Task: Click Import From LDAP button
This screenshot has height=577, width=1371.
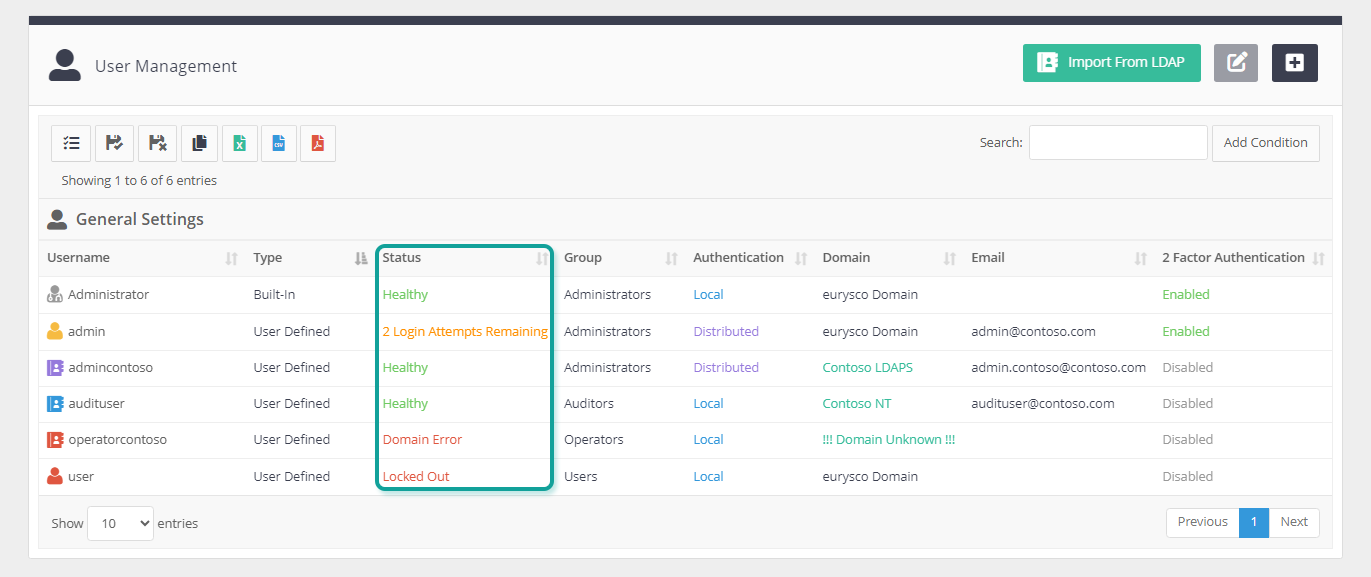Action: tap(1111, 62)
